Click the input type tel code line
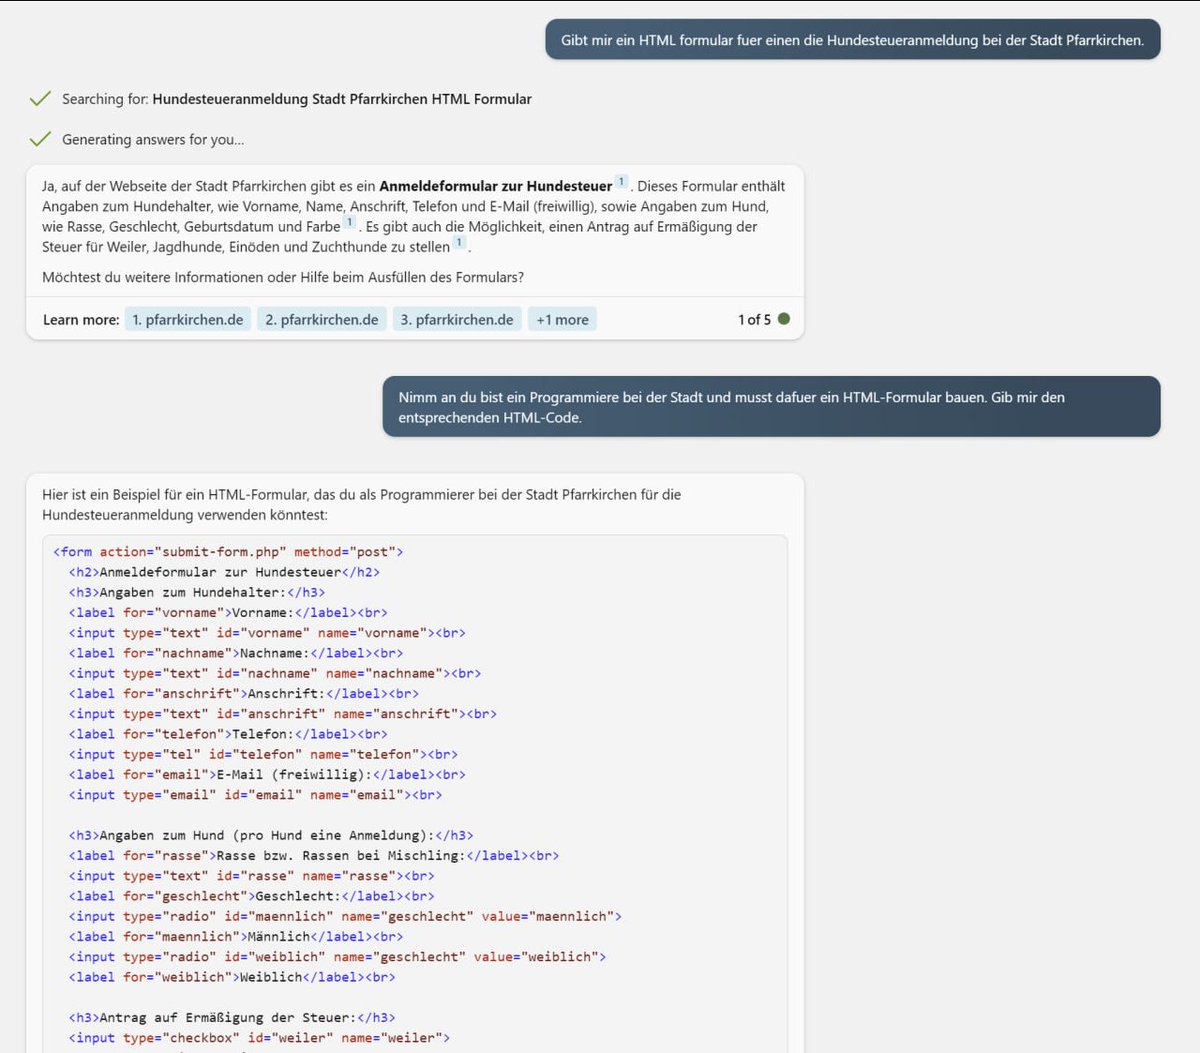Image resolution: width=1200 pixels, height=1053 pixels. coord(263,755)
